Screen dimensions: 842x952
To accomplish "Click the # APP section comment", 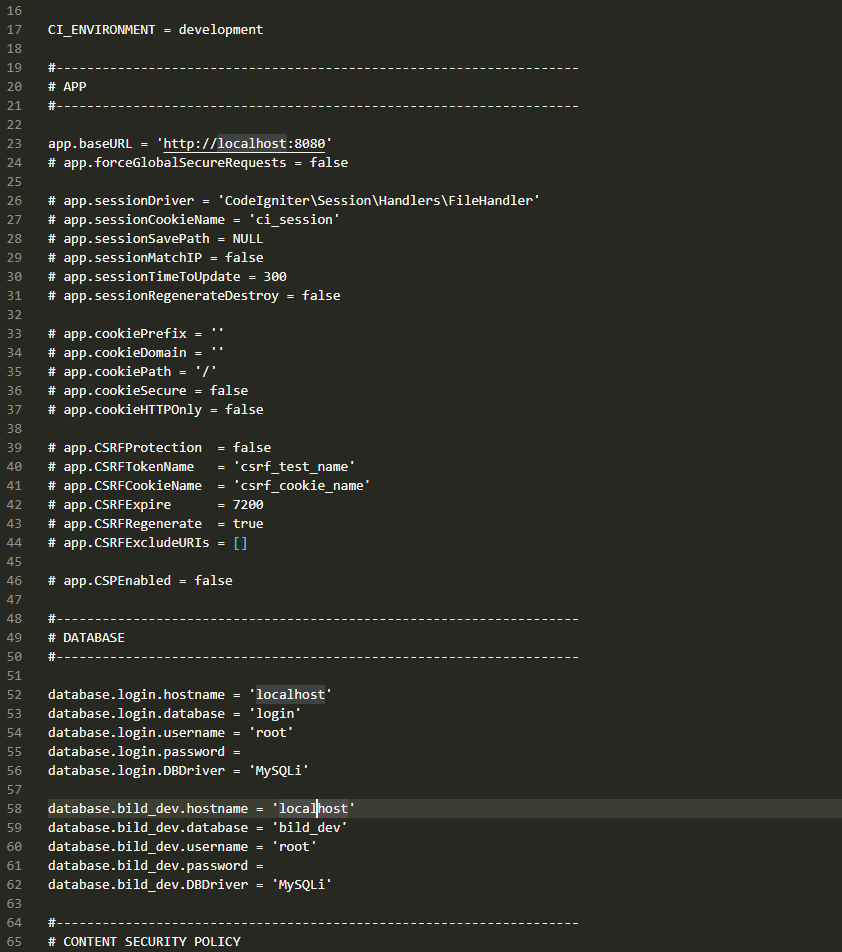I will 67,87.
